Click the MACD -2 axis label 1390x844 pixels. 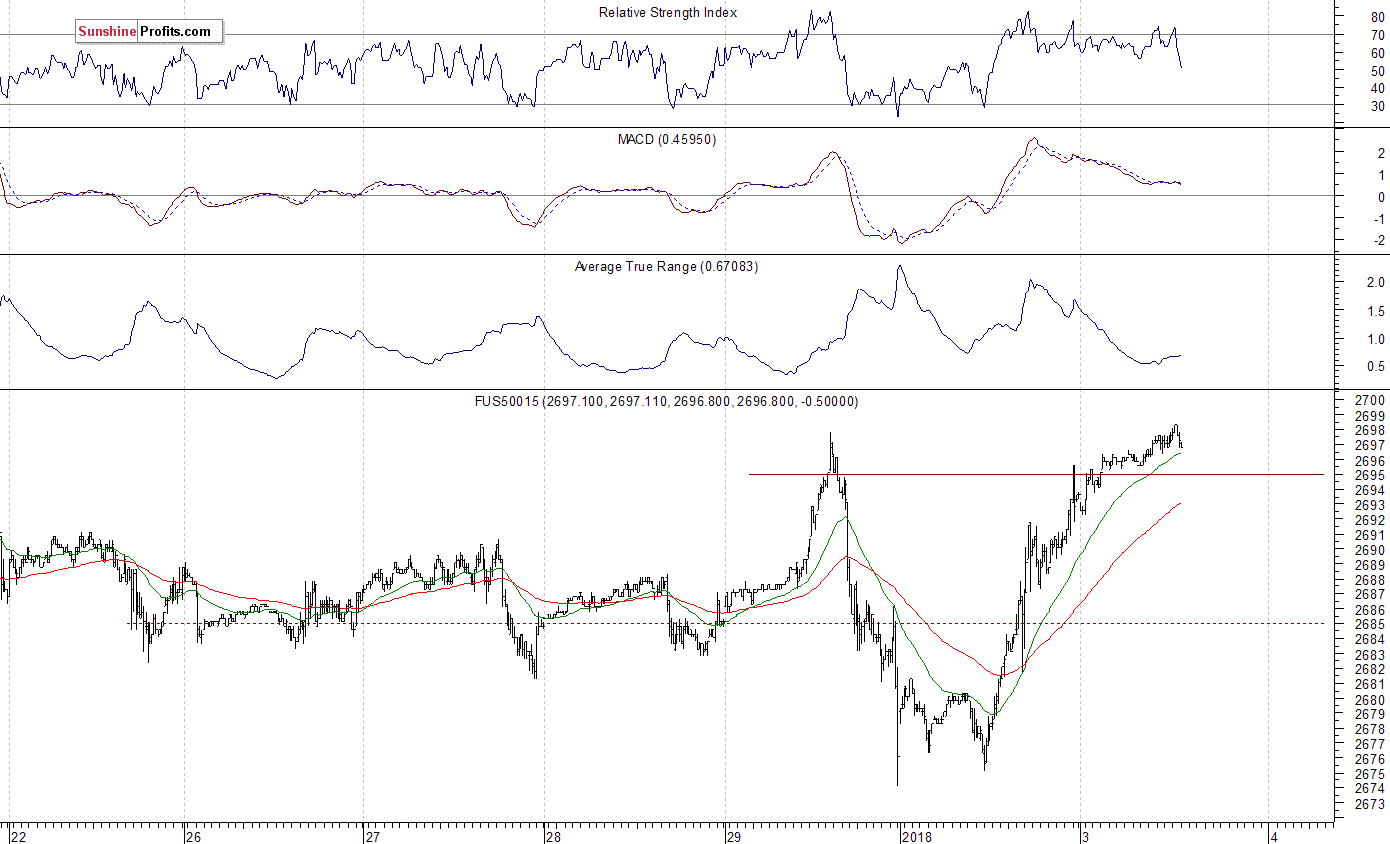pos(1378,240)
